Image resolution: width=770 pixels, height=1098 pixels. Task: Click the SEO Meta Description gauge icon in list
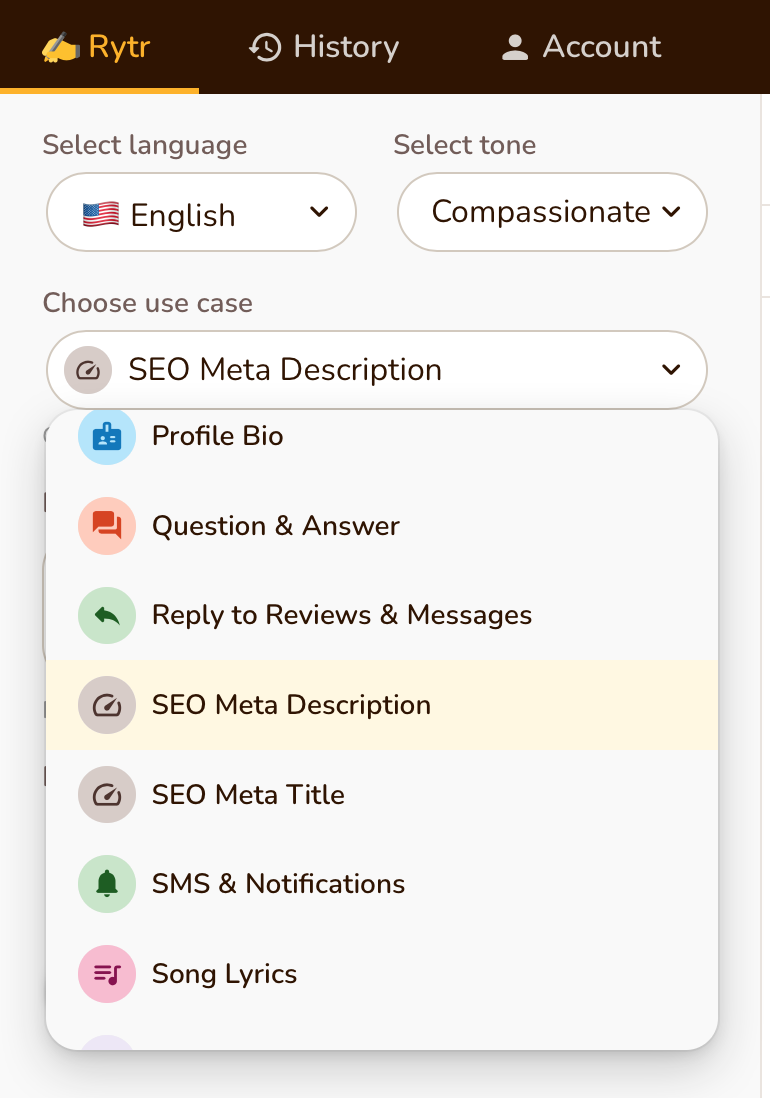[106, 705]
